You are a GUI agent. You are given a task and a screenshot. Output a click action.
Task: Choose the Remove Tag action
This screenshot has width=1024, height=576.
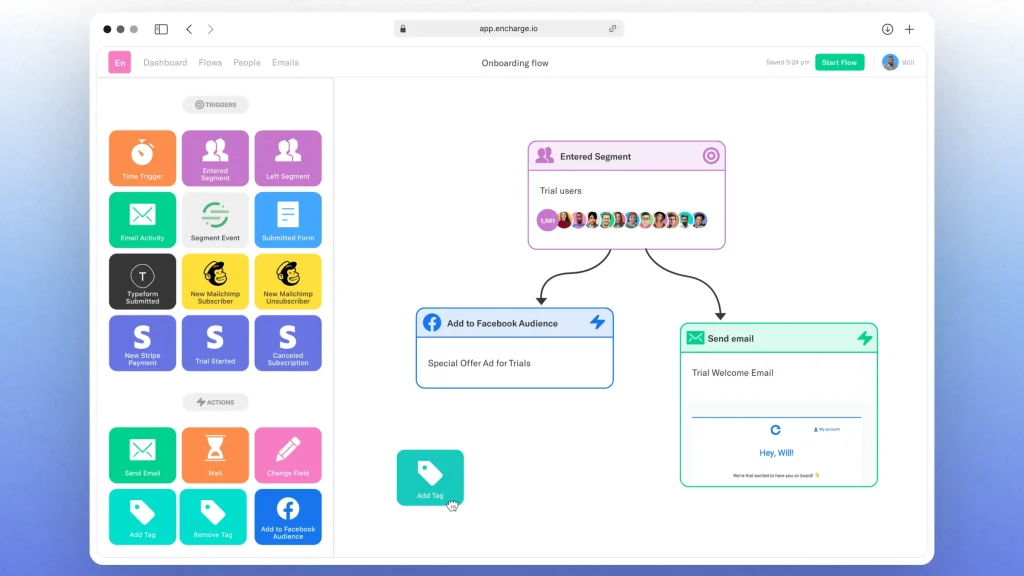pos(215,516)
